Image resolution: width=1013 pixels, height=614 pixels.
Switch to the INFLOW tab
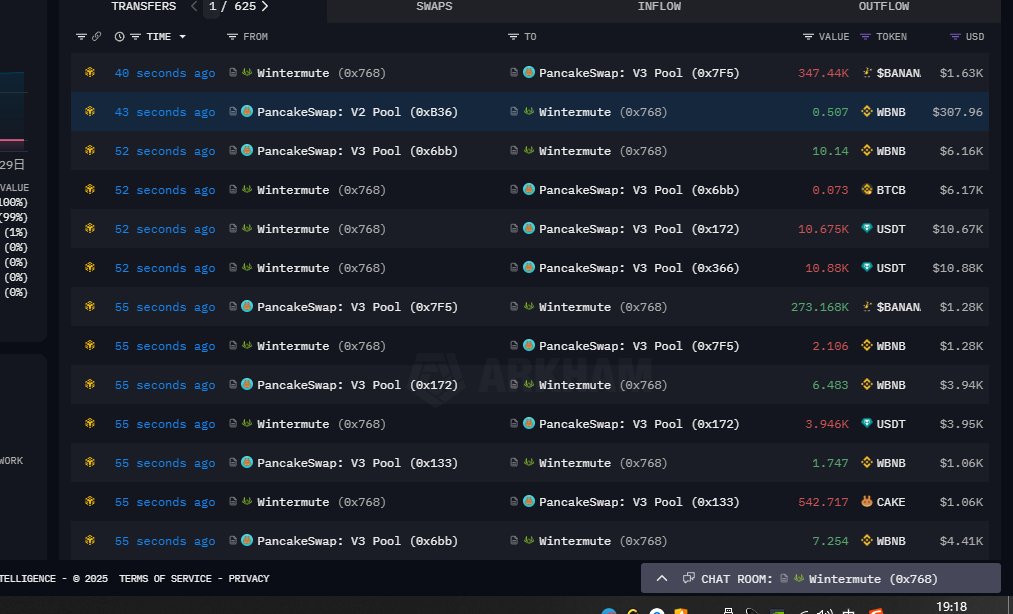click(659, 6)
